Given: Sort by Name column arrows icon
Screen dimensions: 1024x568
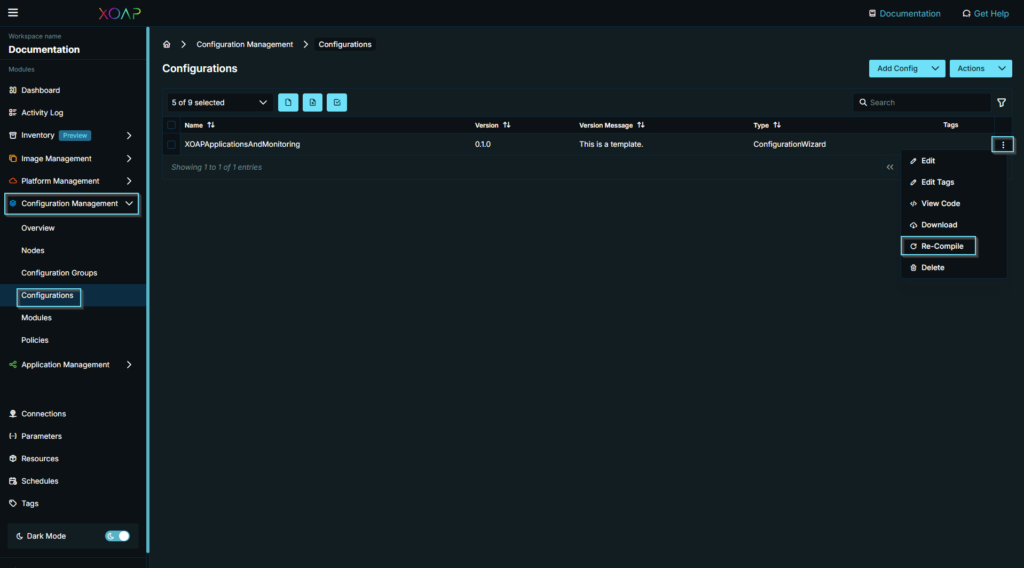Looking at the screenshot, I should [x=211, y=125].
